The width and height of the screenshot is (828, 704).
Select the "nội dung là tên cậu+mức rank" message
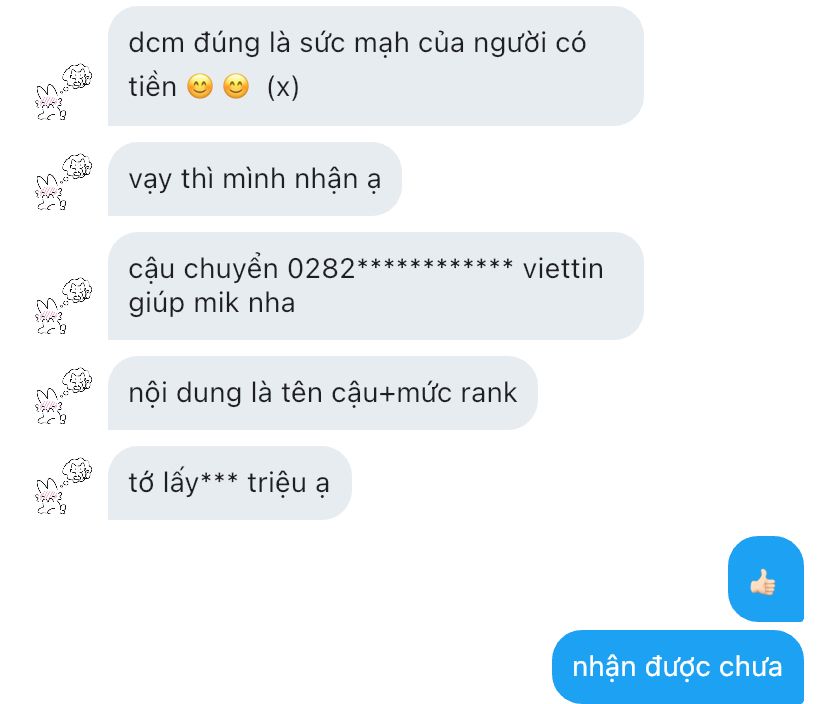(323, 393)
